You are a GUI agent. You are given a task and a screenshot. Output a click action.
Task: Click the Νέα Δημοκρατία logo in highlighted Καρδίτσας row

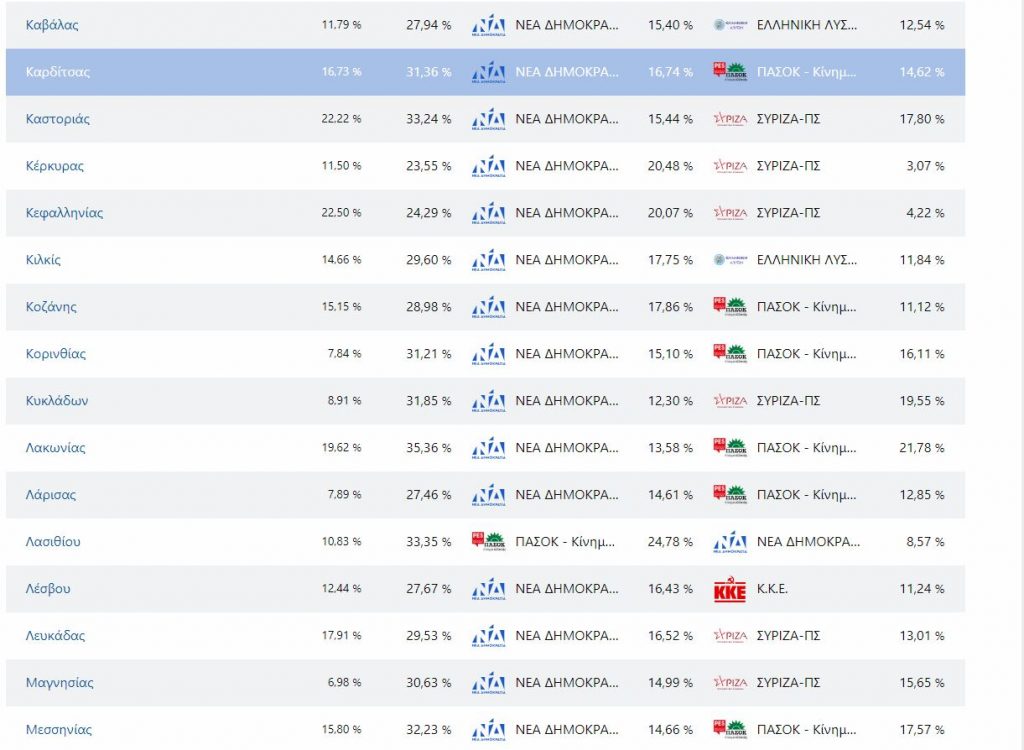(488, 72)
